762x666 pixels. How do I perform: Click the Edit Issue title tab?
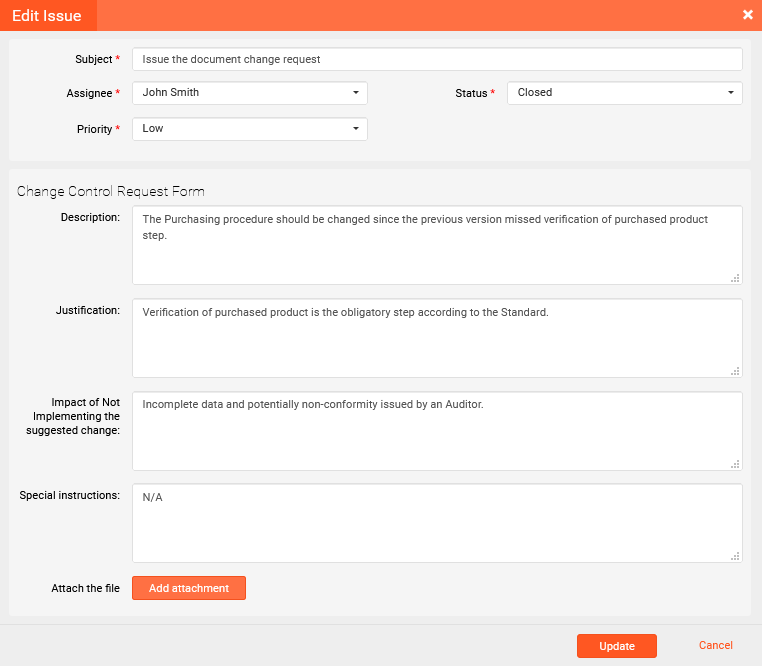click(x=47, y=15)
